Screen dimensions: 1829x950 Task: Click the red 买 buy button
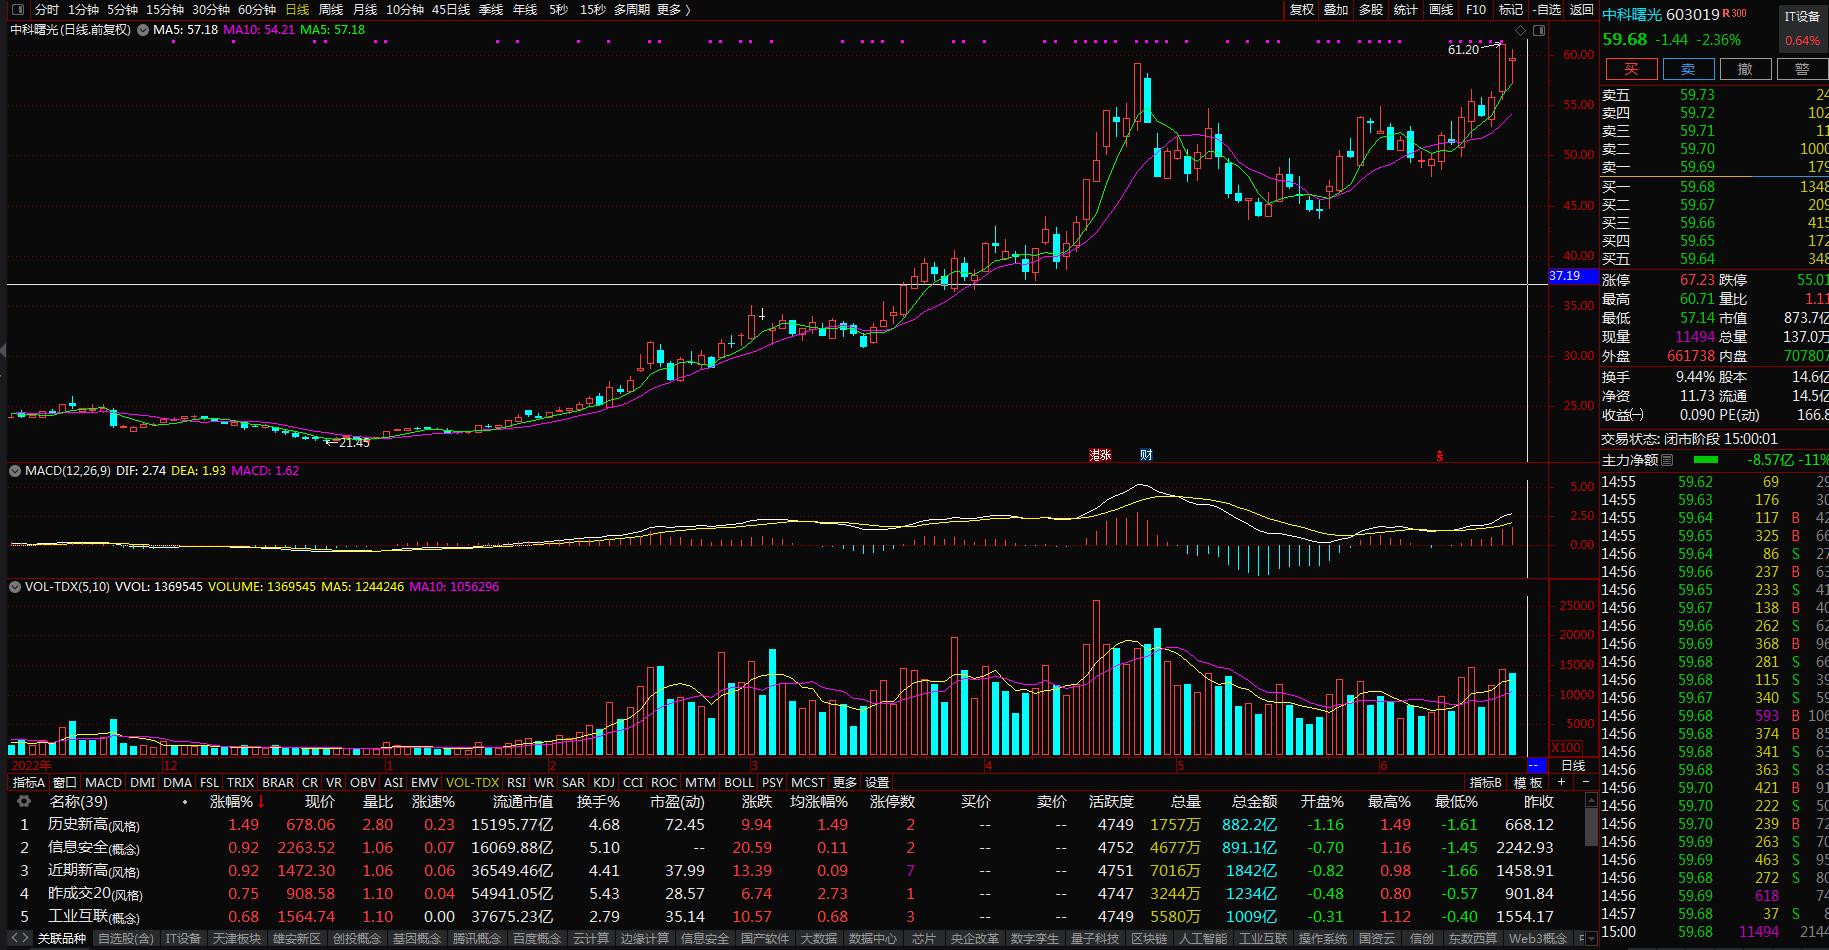click(1631, 69)
